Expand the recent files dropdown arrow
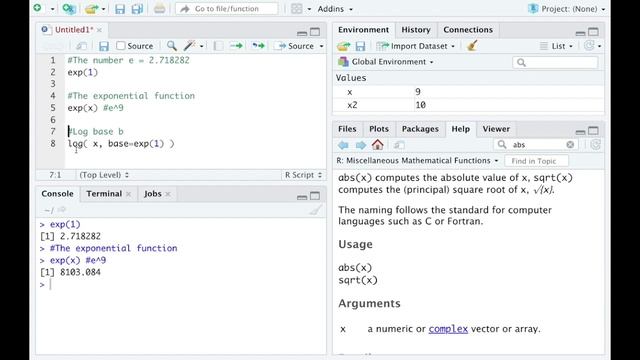Screen dimensions: 640x360 (x=103, y=9)
